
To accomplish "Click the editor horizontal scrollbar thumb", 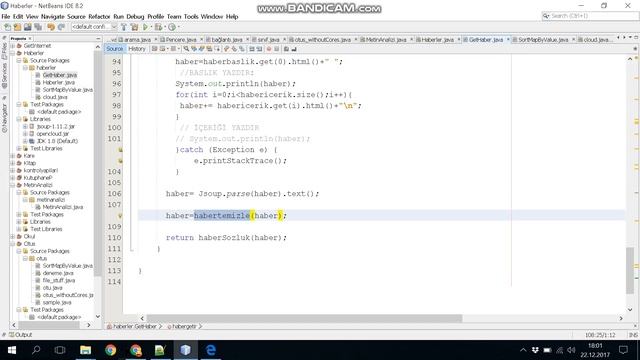I will click(x=304, y=318).
